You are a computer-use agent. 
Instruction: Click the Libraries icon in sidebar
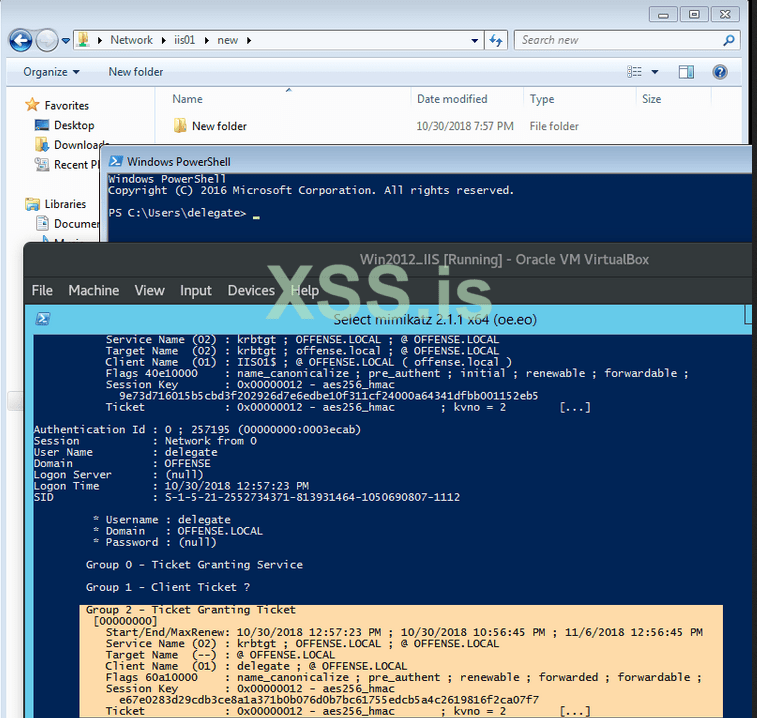coord(32,204)
